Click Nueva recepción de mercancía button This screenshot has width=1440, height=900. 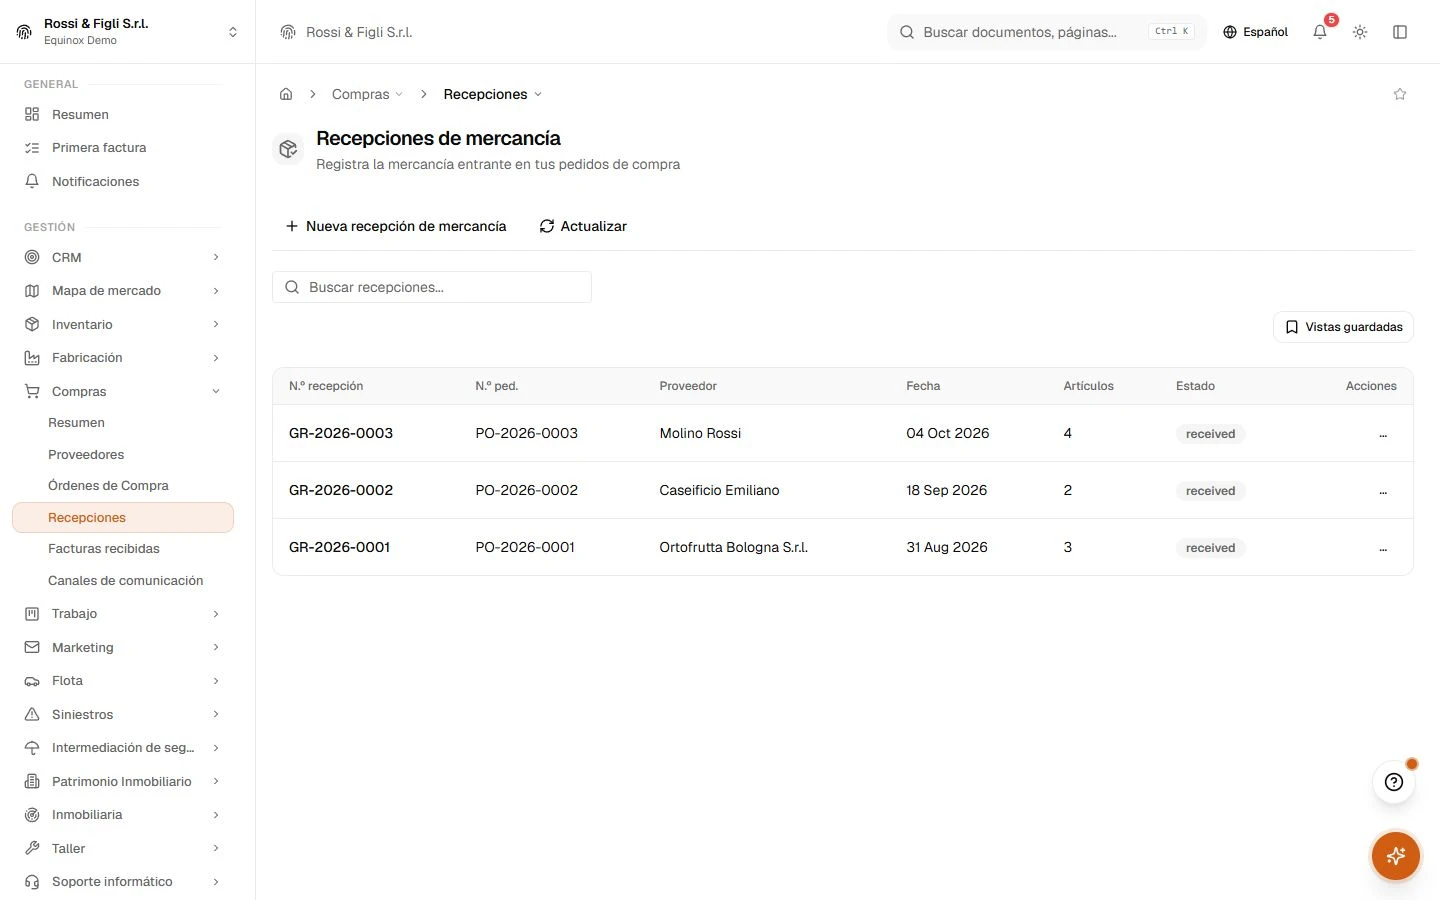tap(396, 226)
